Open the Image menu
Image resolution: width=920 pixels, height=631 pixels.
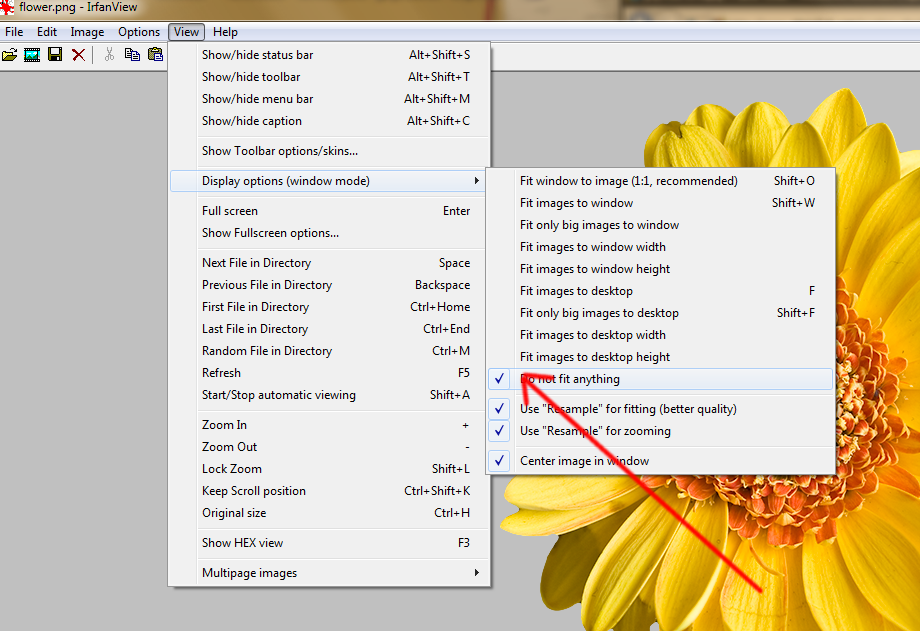pos(87,32)
